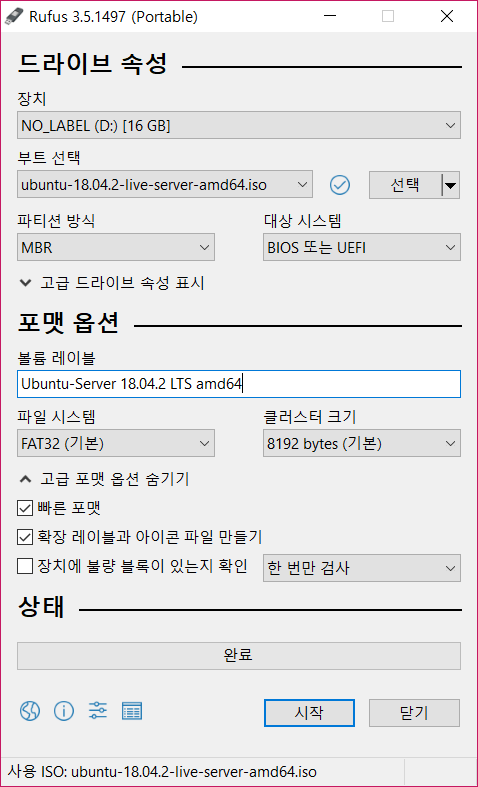This screenshot has width=478, height=787.
Task: Click the 선택 button
Action: click(405, 185)
